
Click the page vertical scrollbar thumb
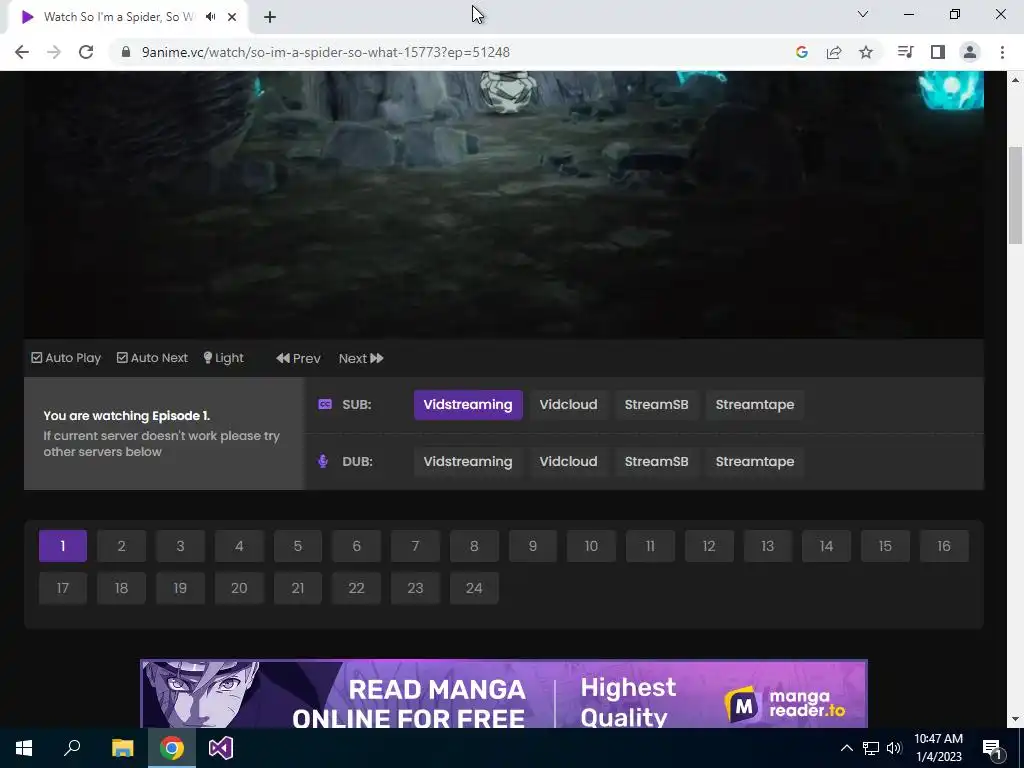point(1015,196)
